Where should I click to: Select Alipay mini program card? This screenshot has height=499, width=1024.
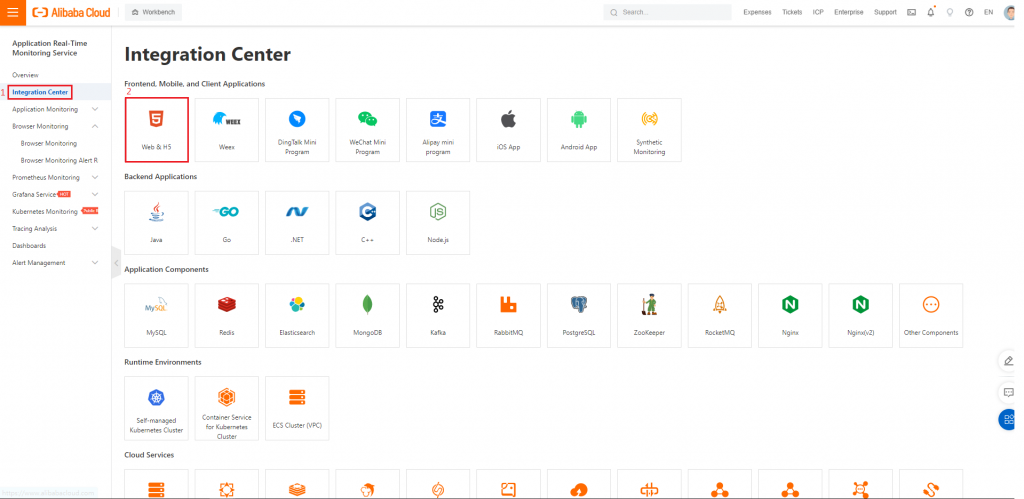(438, 130)
